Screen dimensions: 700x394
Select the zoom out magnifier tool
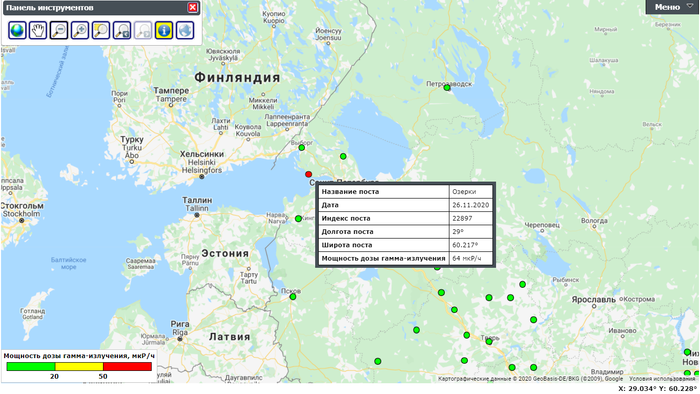point(59,30)
